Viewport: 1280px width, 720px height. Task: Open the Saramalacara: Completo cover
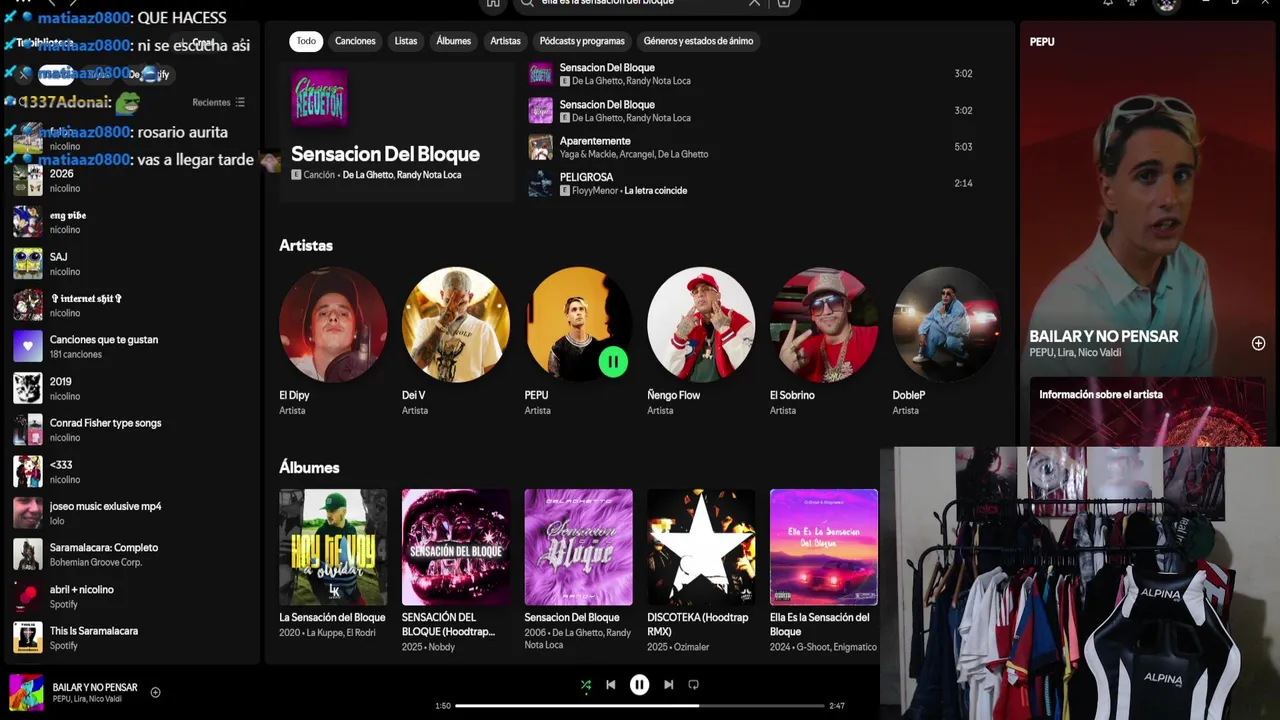[x=28, y=554]
